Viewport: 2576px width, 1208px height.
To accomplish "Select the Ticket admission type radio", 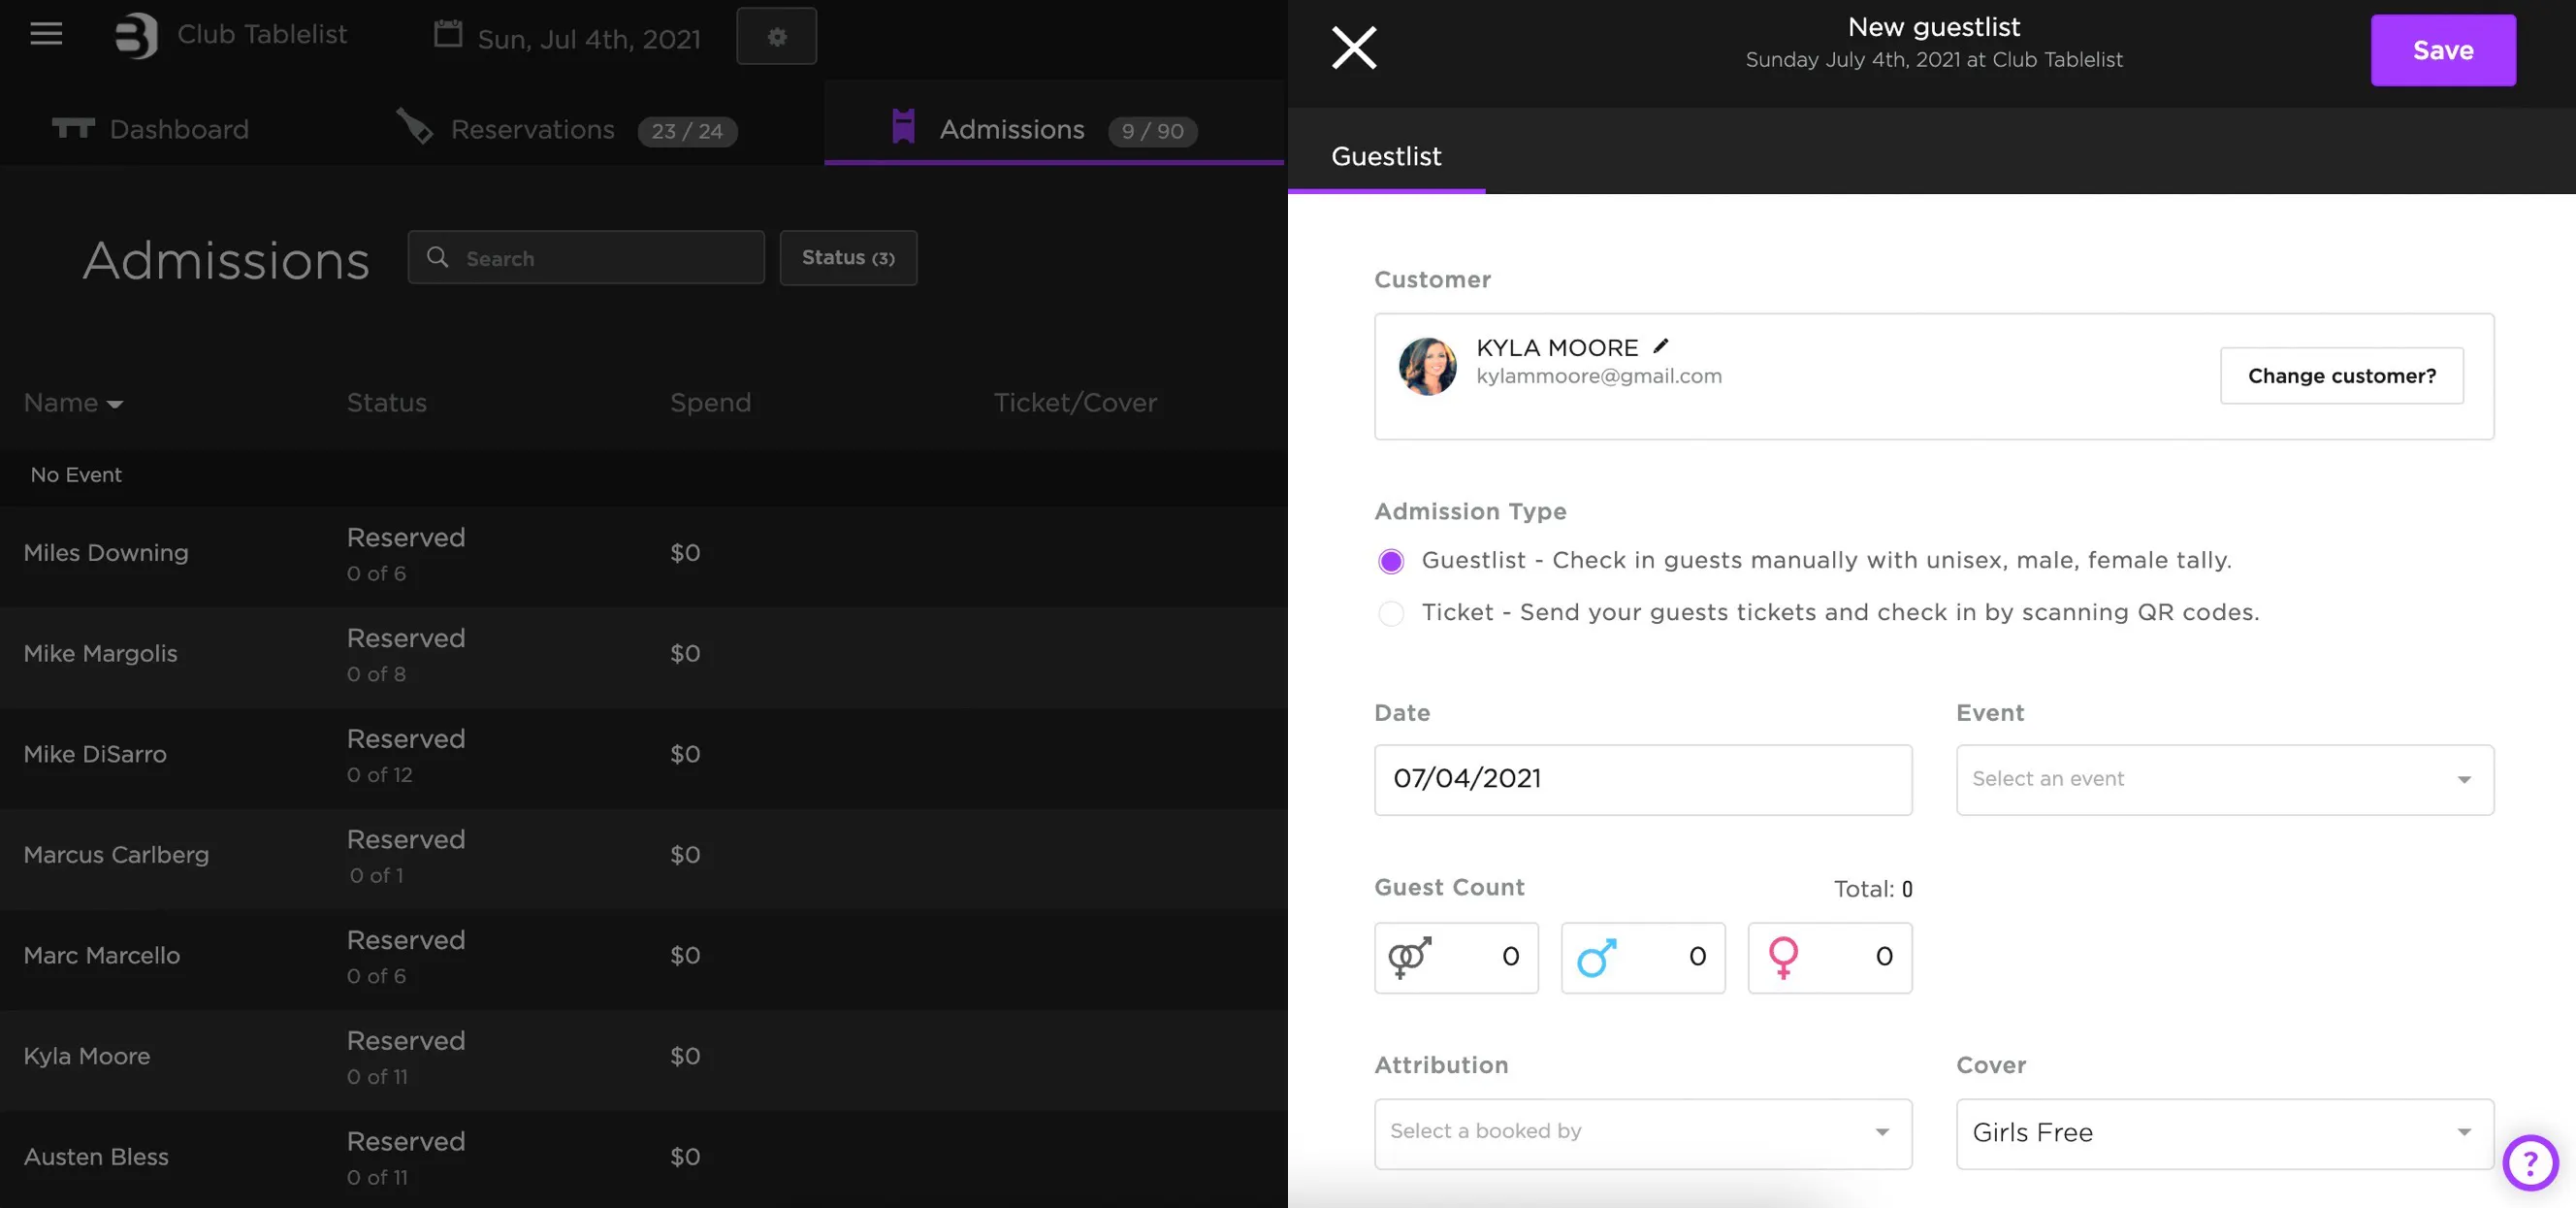I will (1391, 613).
